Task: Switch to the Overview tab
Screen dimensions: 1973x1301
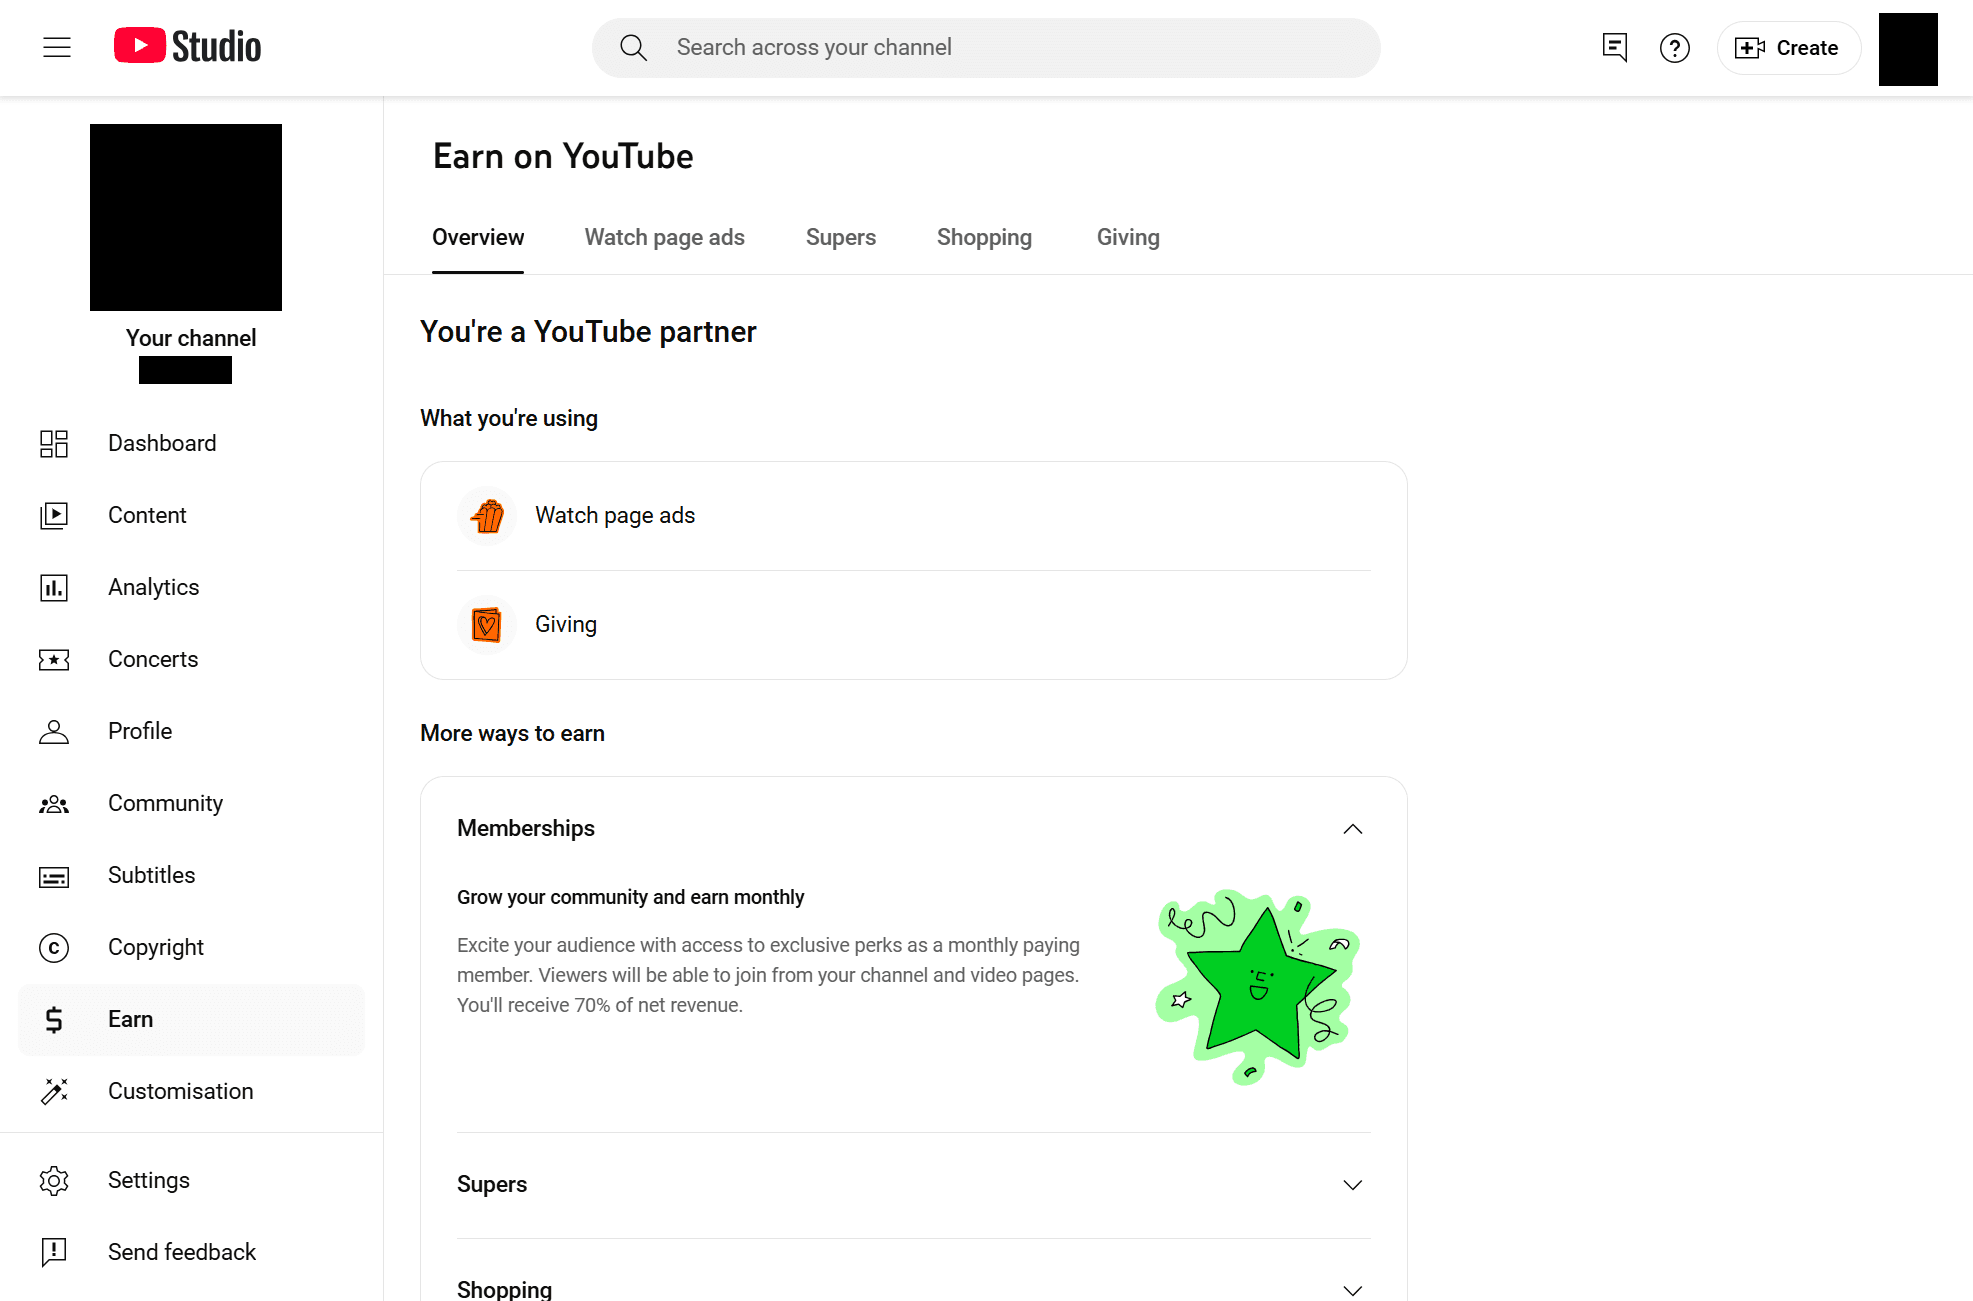Action: [x=478, y=237]
